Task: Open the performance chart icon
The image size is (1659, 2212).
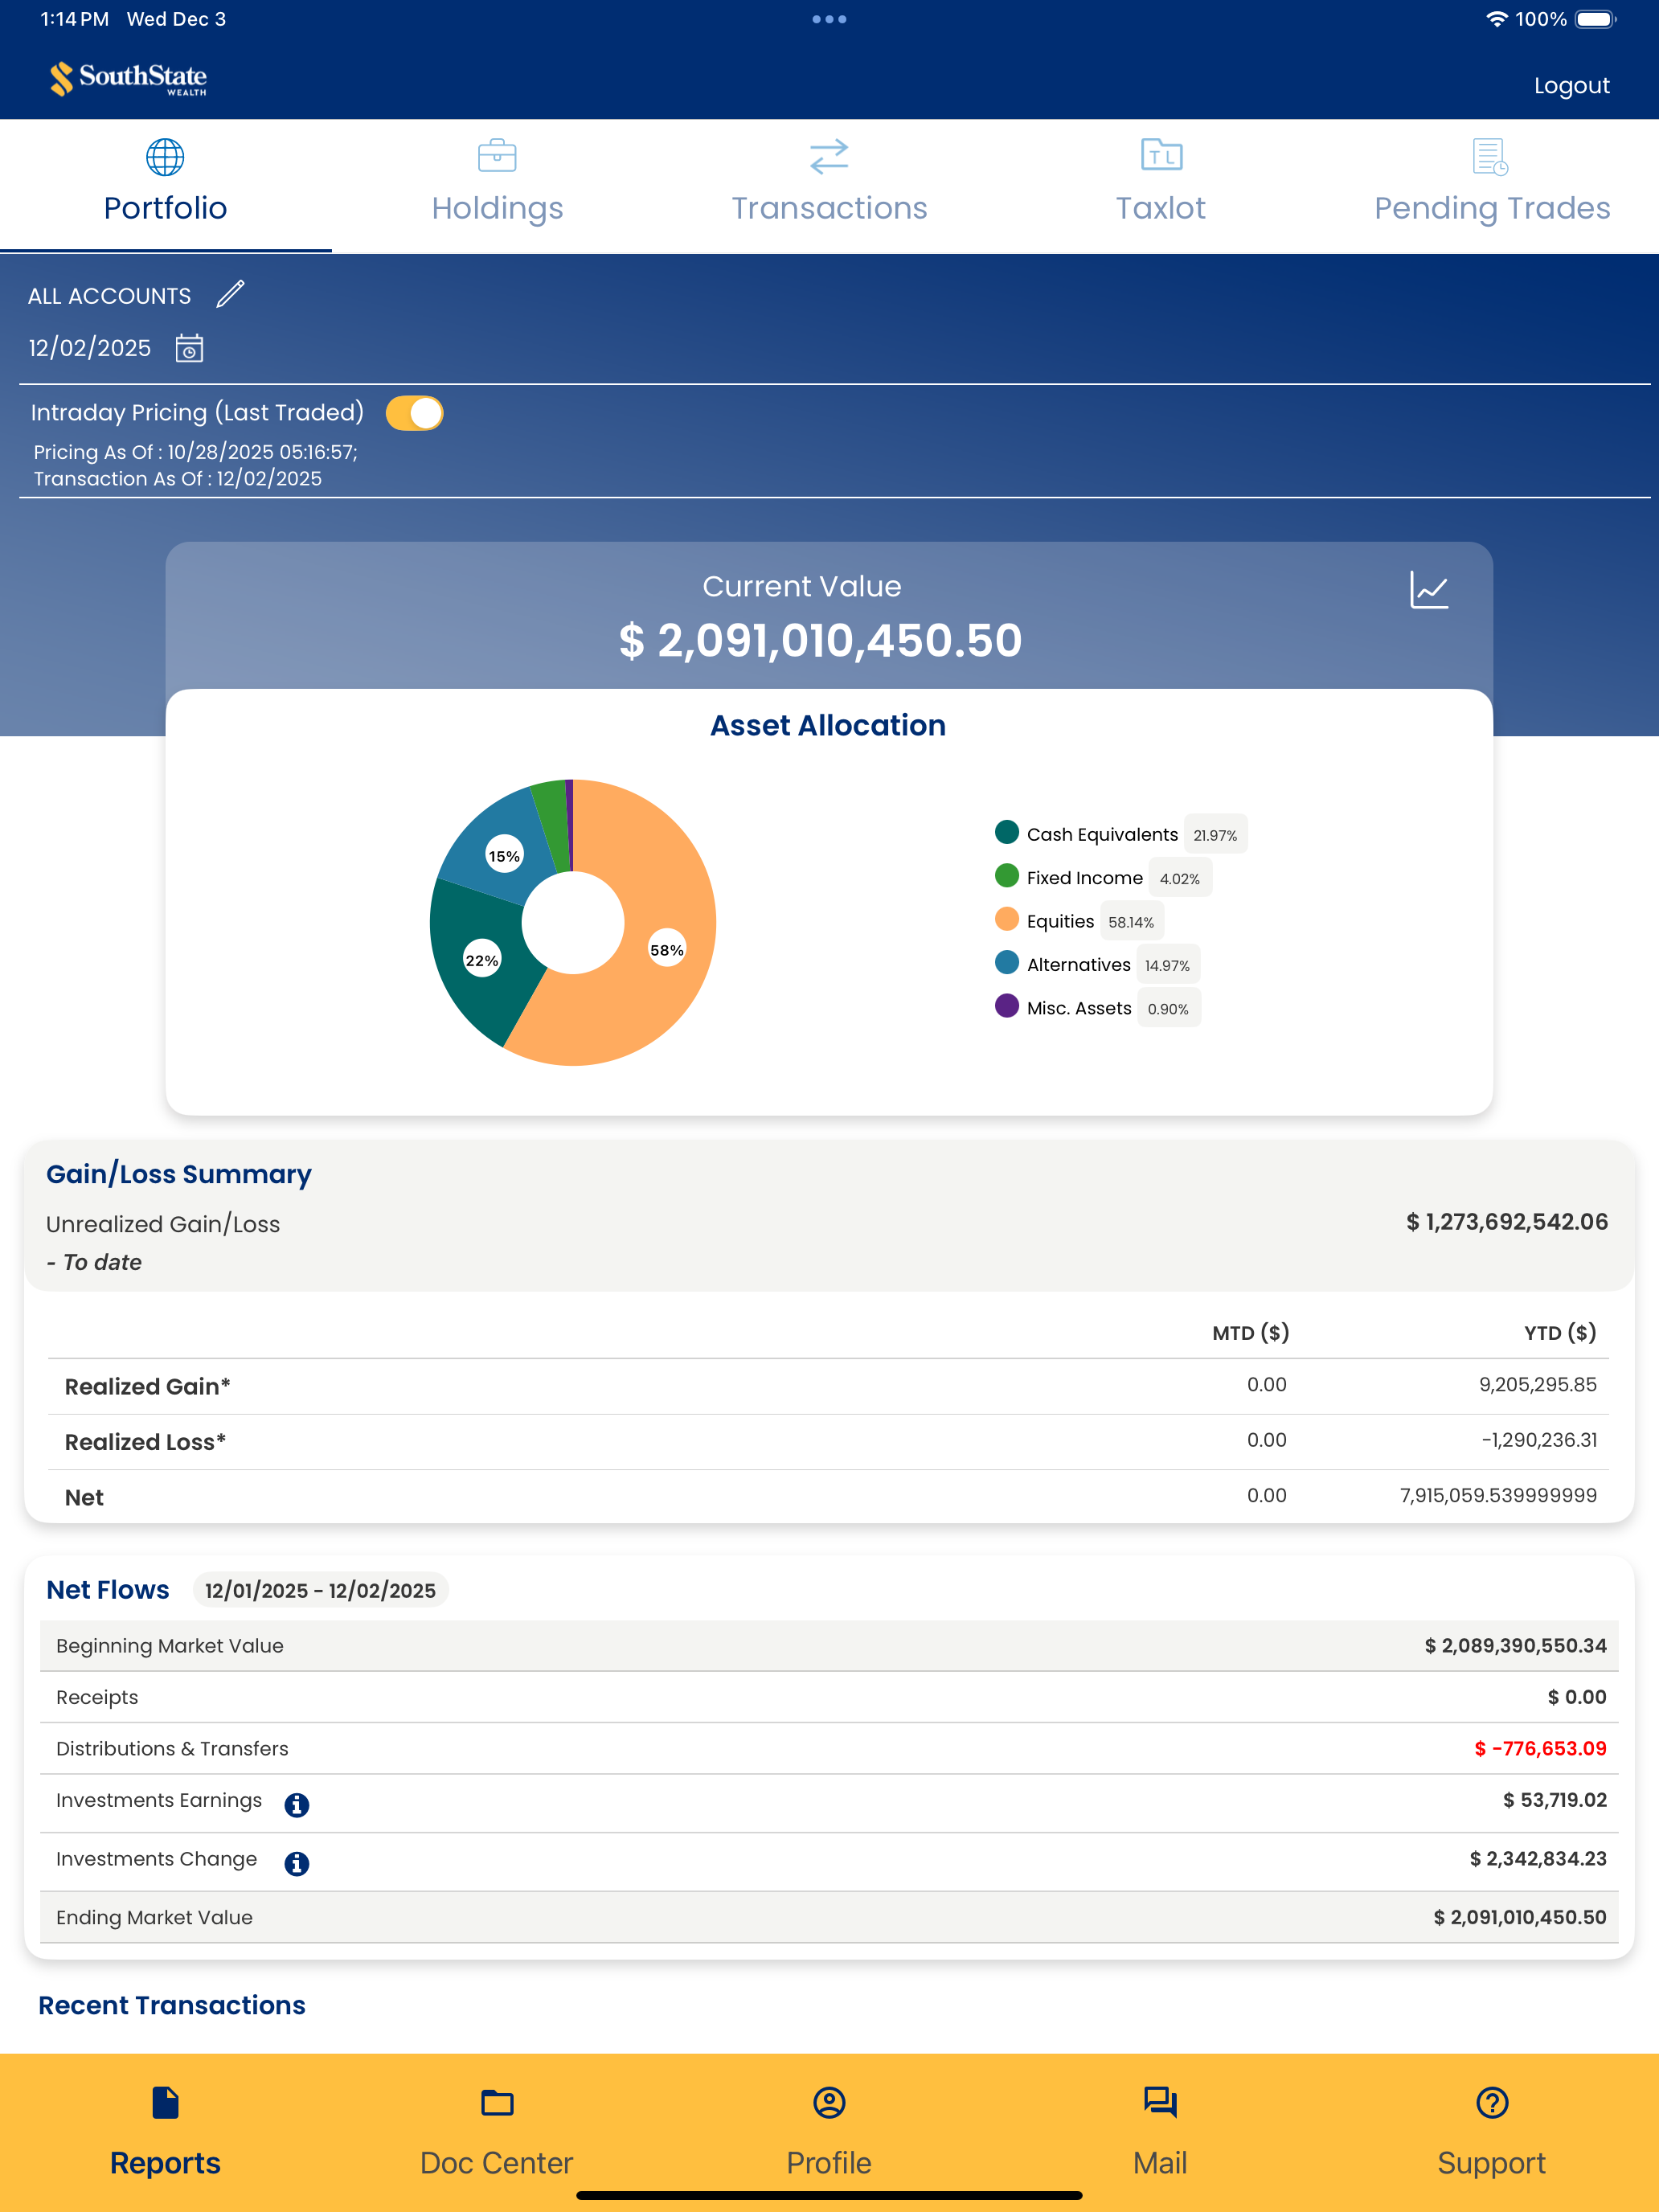Action: click(1429, 590)
